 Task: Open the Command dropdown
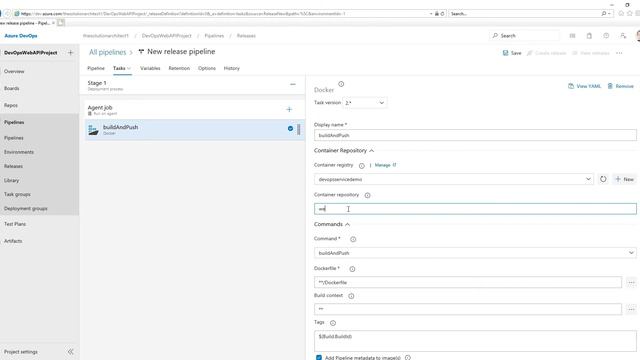475,253
